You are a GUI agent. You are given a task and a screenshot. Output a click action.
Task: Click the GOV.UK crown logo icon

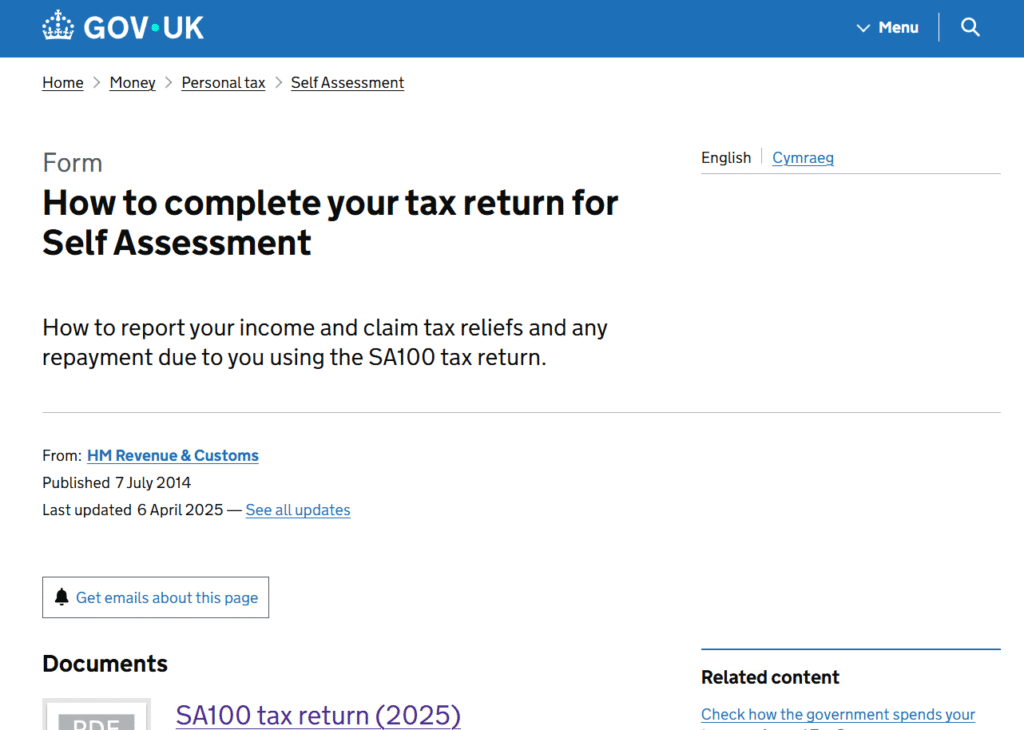click(x=58, y=27)
